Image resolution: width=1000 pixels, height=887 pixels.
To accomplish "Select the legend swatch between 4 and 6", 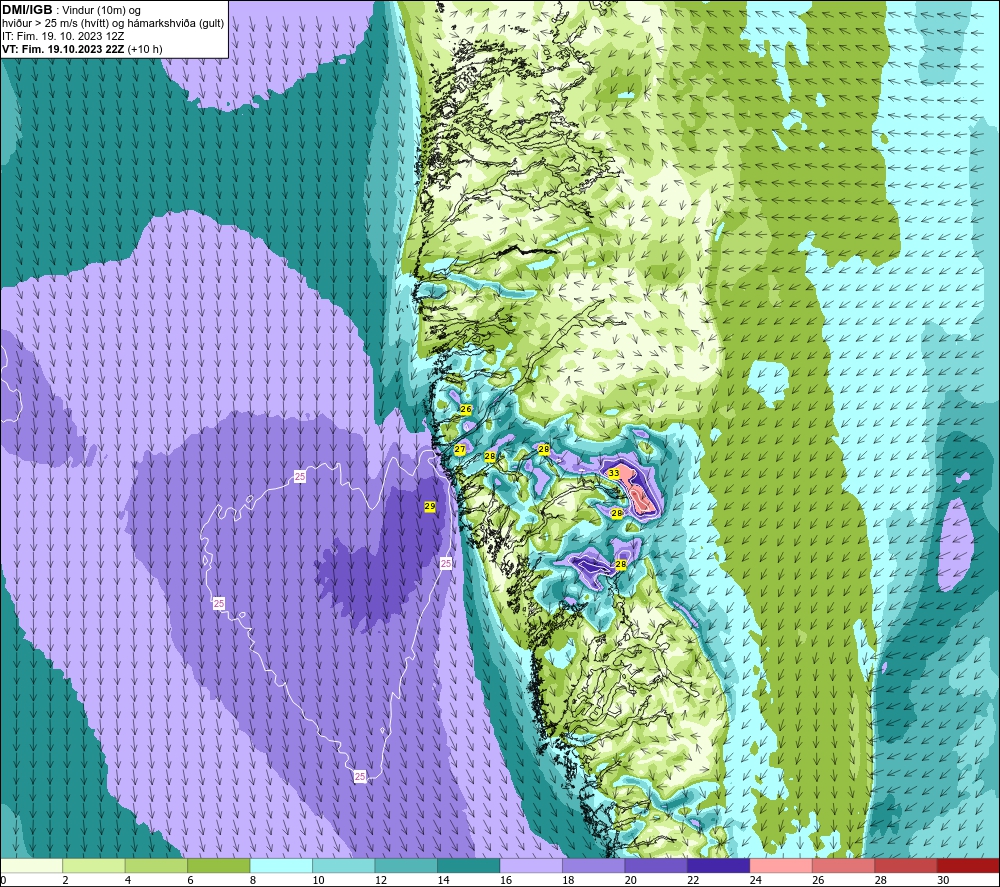I will click(156, 865).
